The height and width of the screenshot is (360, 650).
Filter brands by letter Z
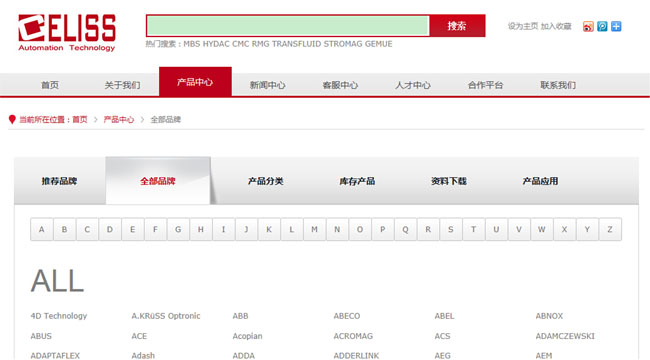[610, 229]
